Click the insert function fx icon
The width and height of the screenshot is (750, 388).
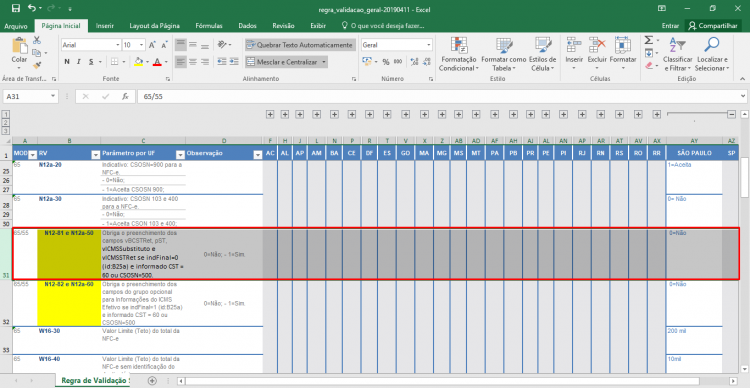pyautogui.click(x=125, y=96)
